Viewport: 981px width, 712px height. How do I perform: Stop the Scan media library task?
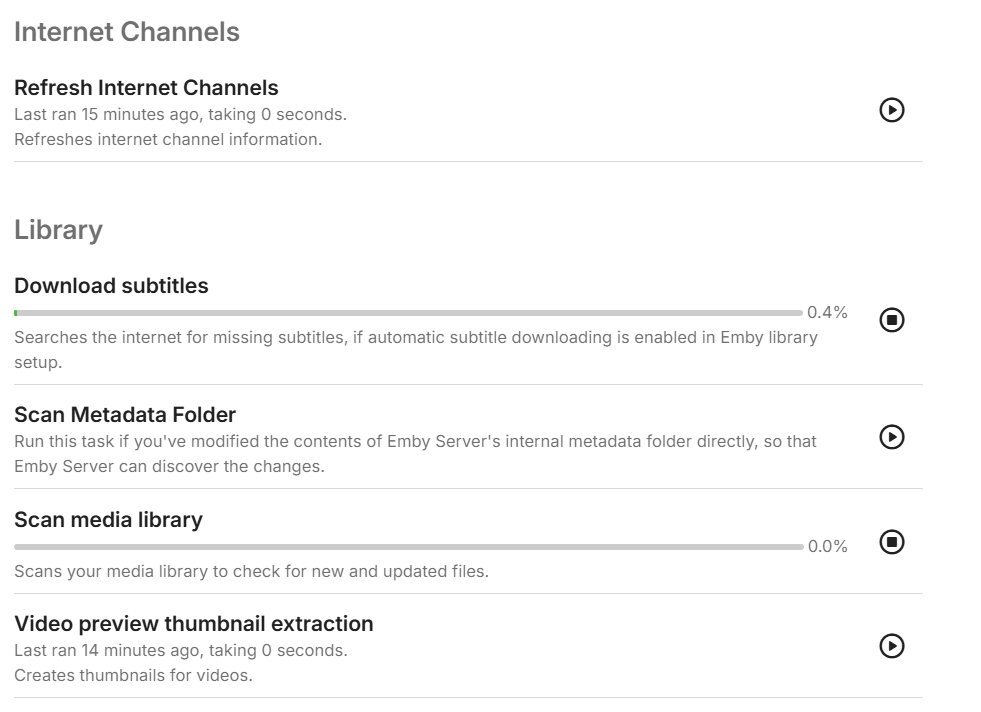coord(891,542)
